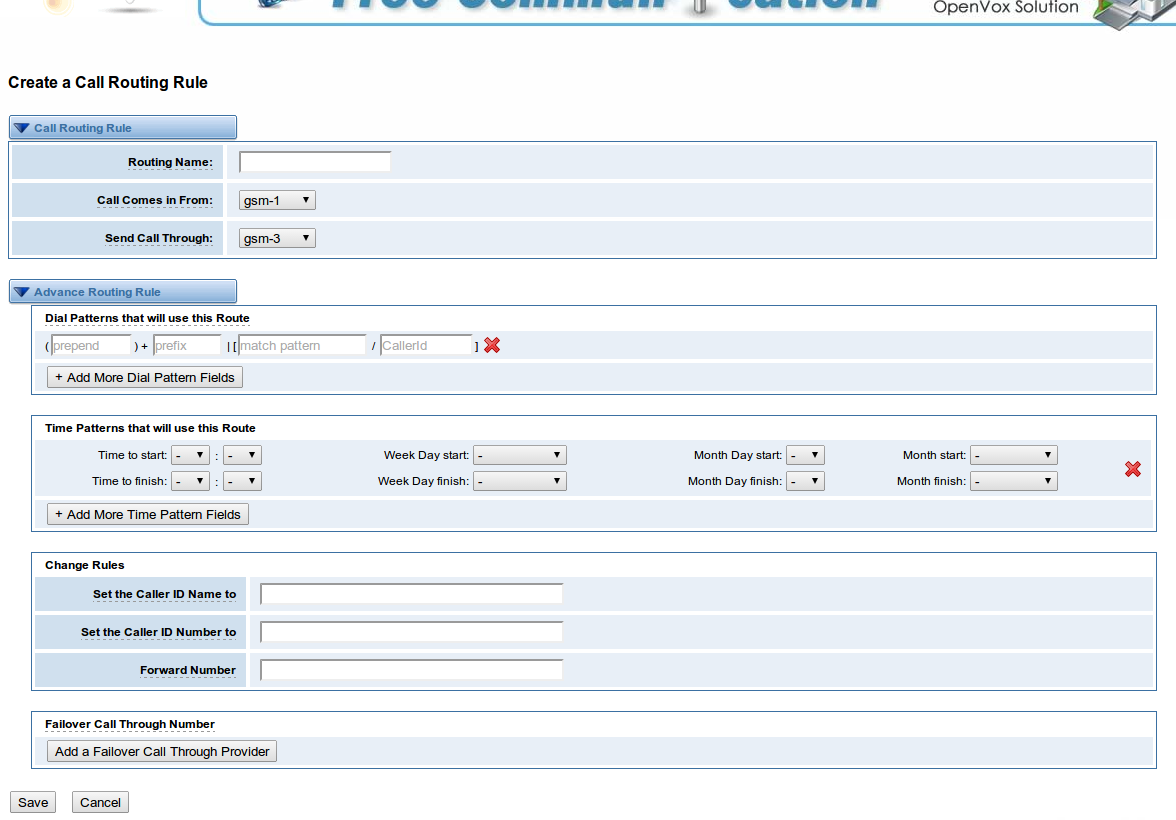Remove the time pattern row via red X
Screen dimensions: 1176x820
click(x=1132, y=469)
